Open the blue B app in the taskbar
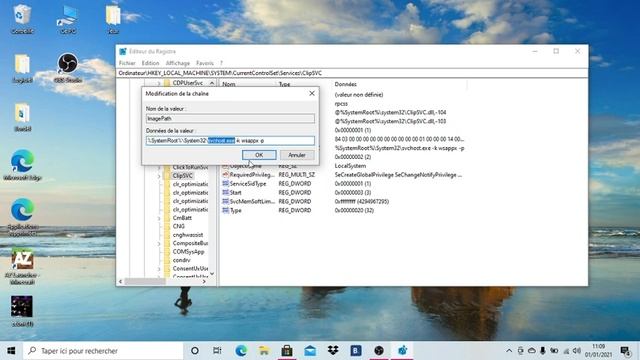Image resolution: width=640 pixels, height=360 pixels. point(356,351)
